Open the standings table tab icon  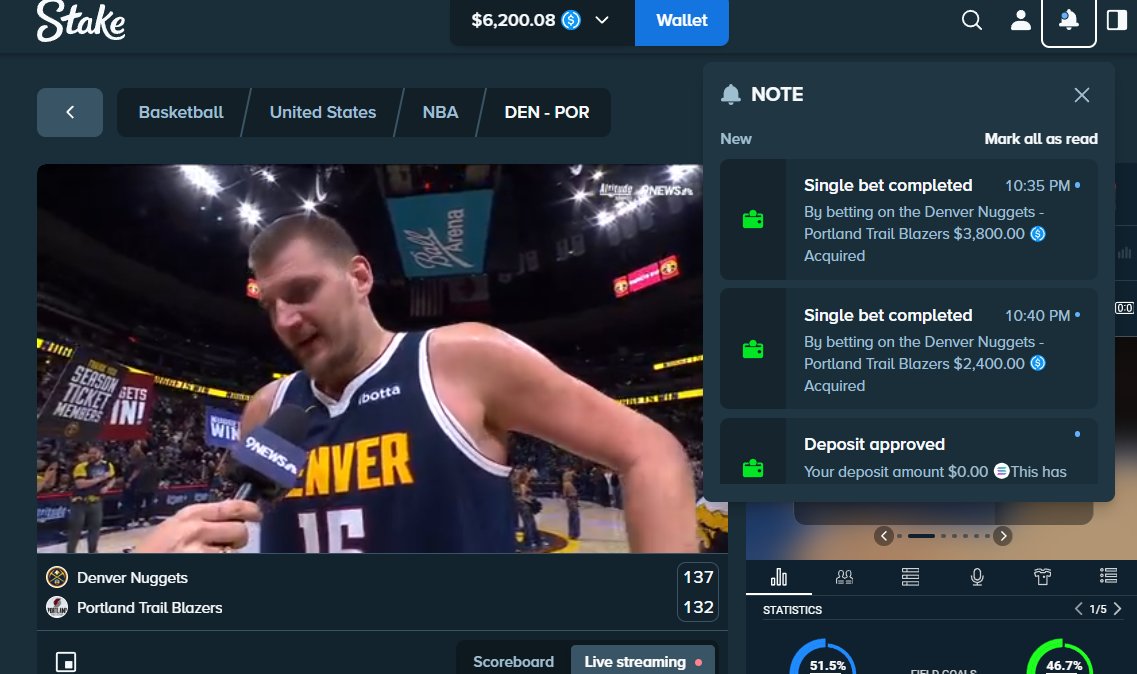coord(910,577)
